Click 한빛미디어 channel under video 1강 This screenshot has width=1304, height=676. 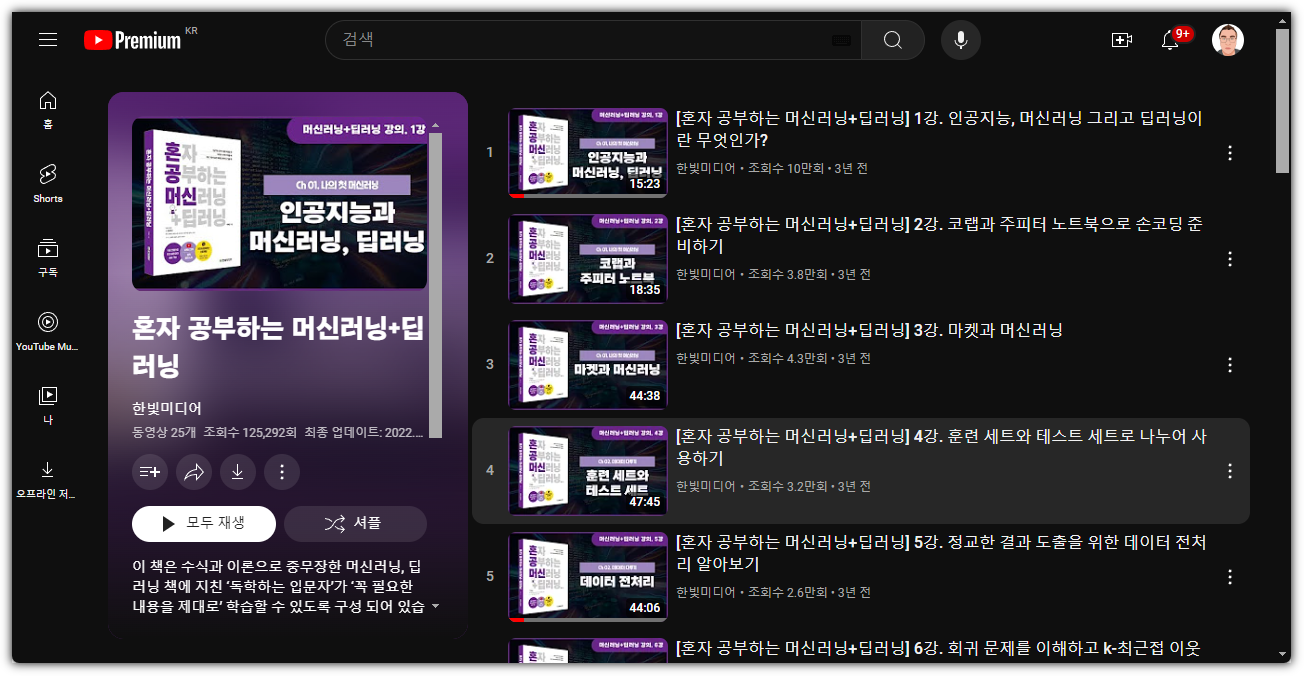[x=705, y=168]
